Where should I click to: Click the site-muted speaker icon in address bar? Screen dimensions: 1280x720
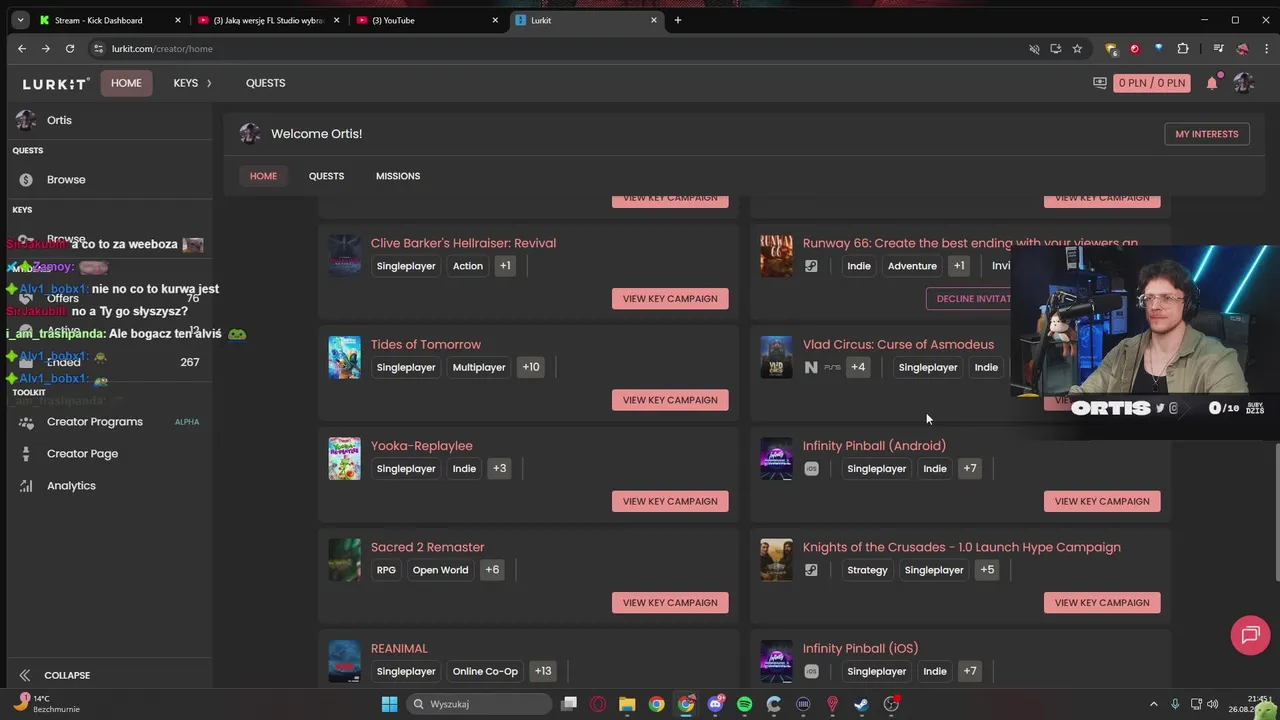(x=1034, y=48)
